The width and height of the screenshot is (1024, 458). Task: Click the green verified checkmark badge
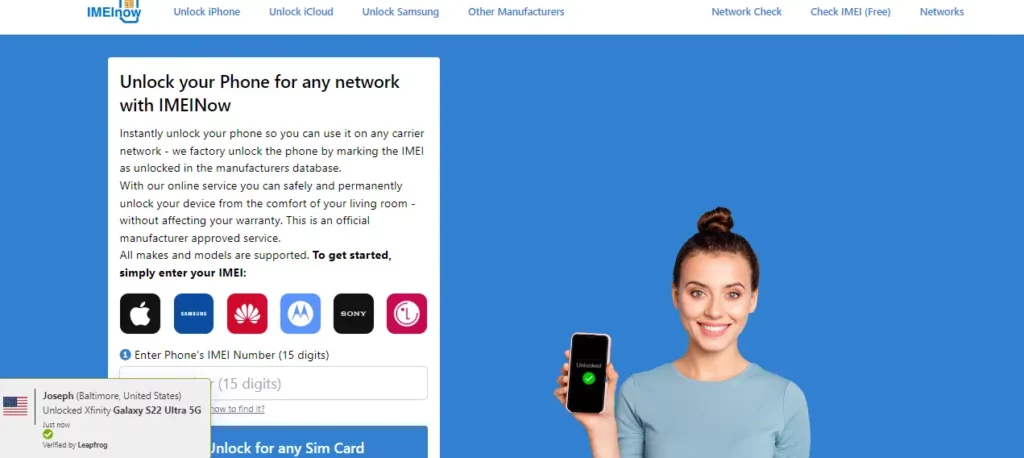[48, 434]
